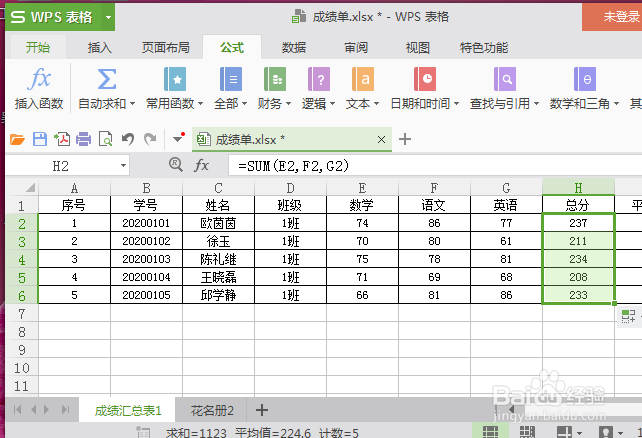Click the save floppy disk icon
The width and height of the screenshot is (642, 438).
[x=40, y=139]
